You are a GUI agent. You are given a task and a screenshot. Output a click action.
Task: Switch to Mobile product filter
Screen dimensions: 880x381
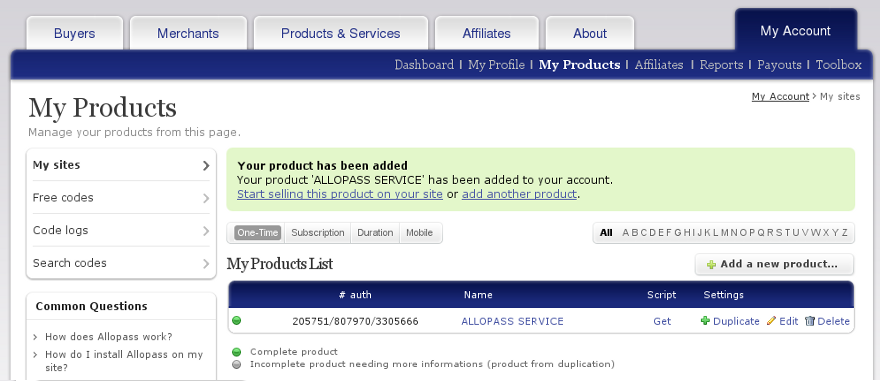tap(420, 233)
